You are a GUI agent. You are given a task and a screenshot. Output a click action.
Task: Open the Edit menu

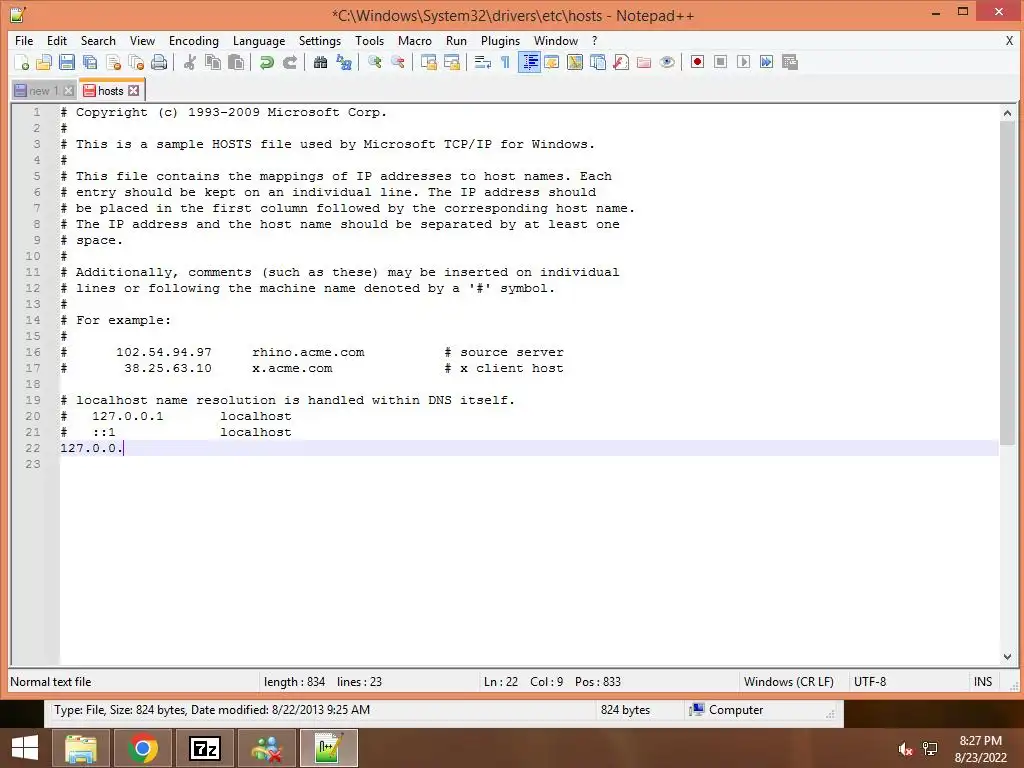57,40
